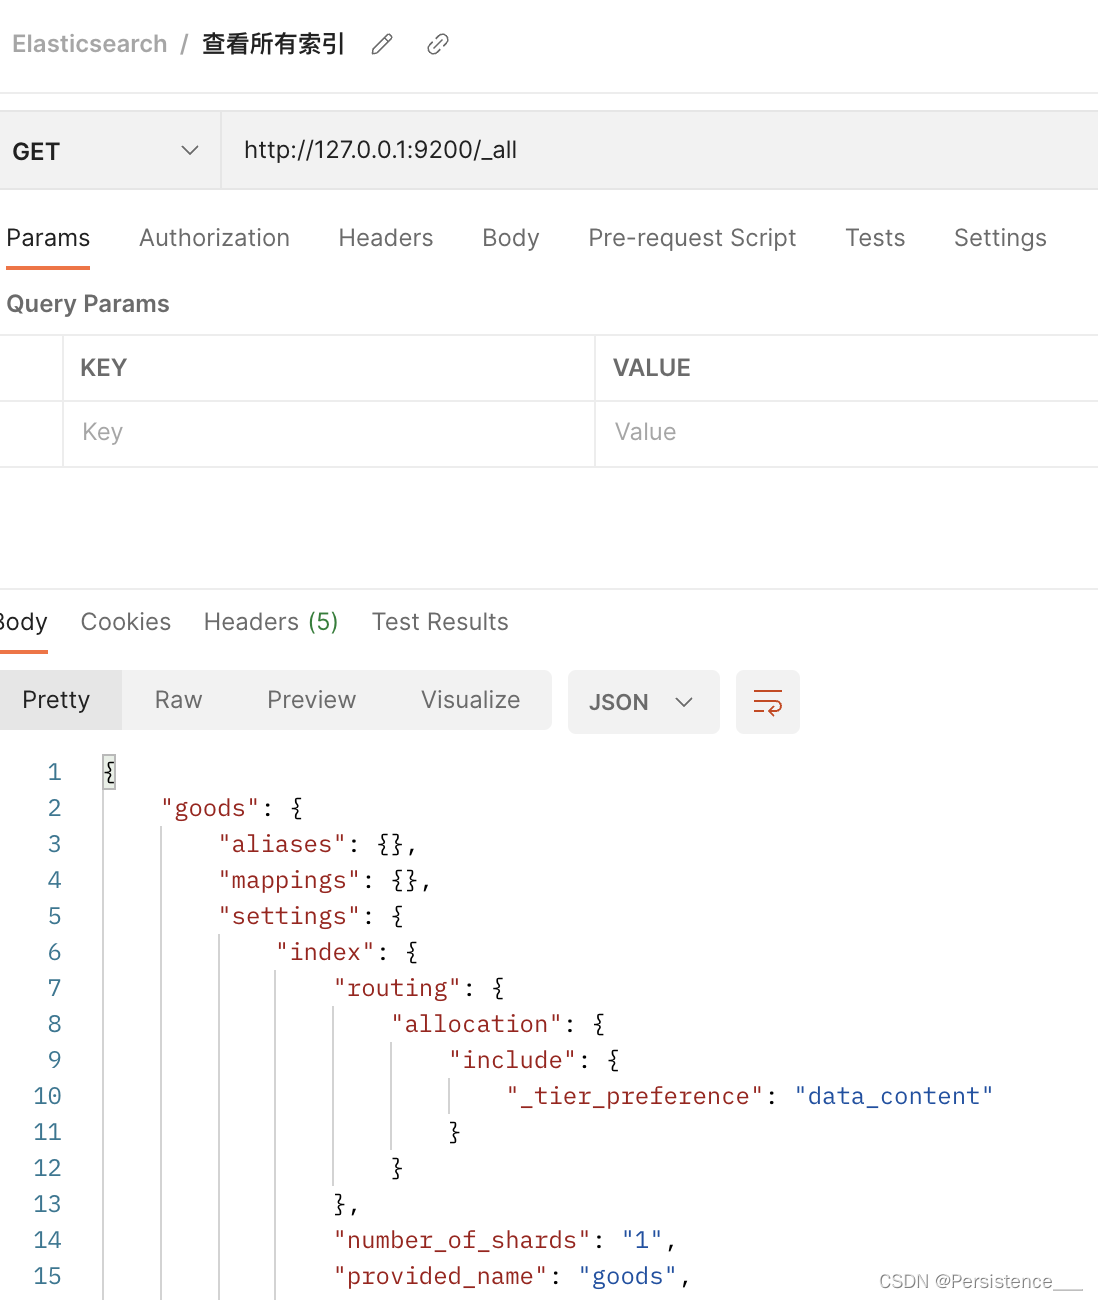Copy request link via chain icon

click(437, 44)
